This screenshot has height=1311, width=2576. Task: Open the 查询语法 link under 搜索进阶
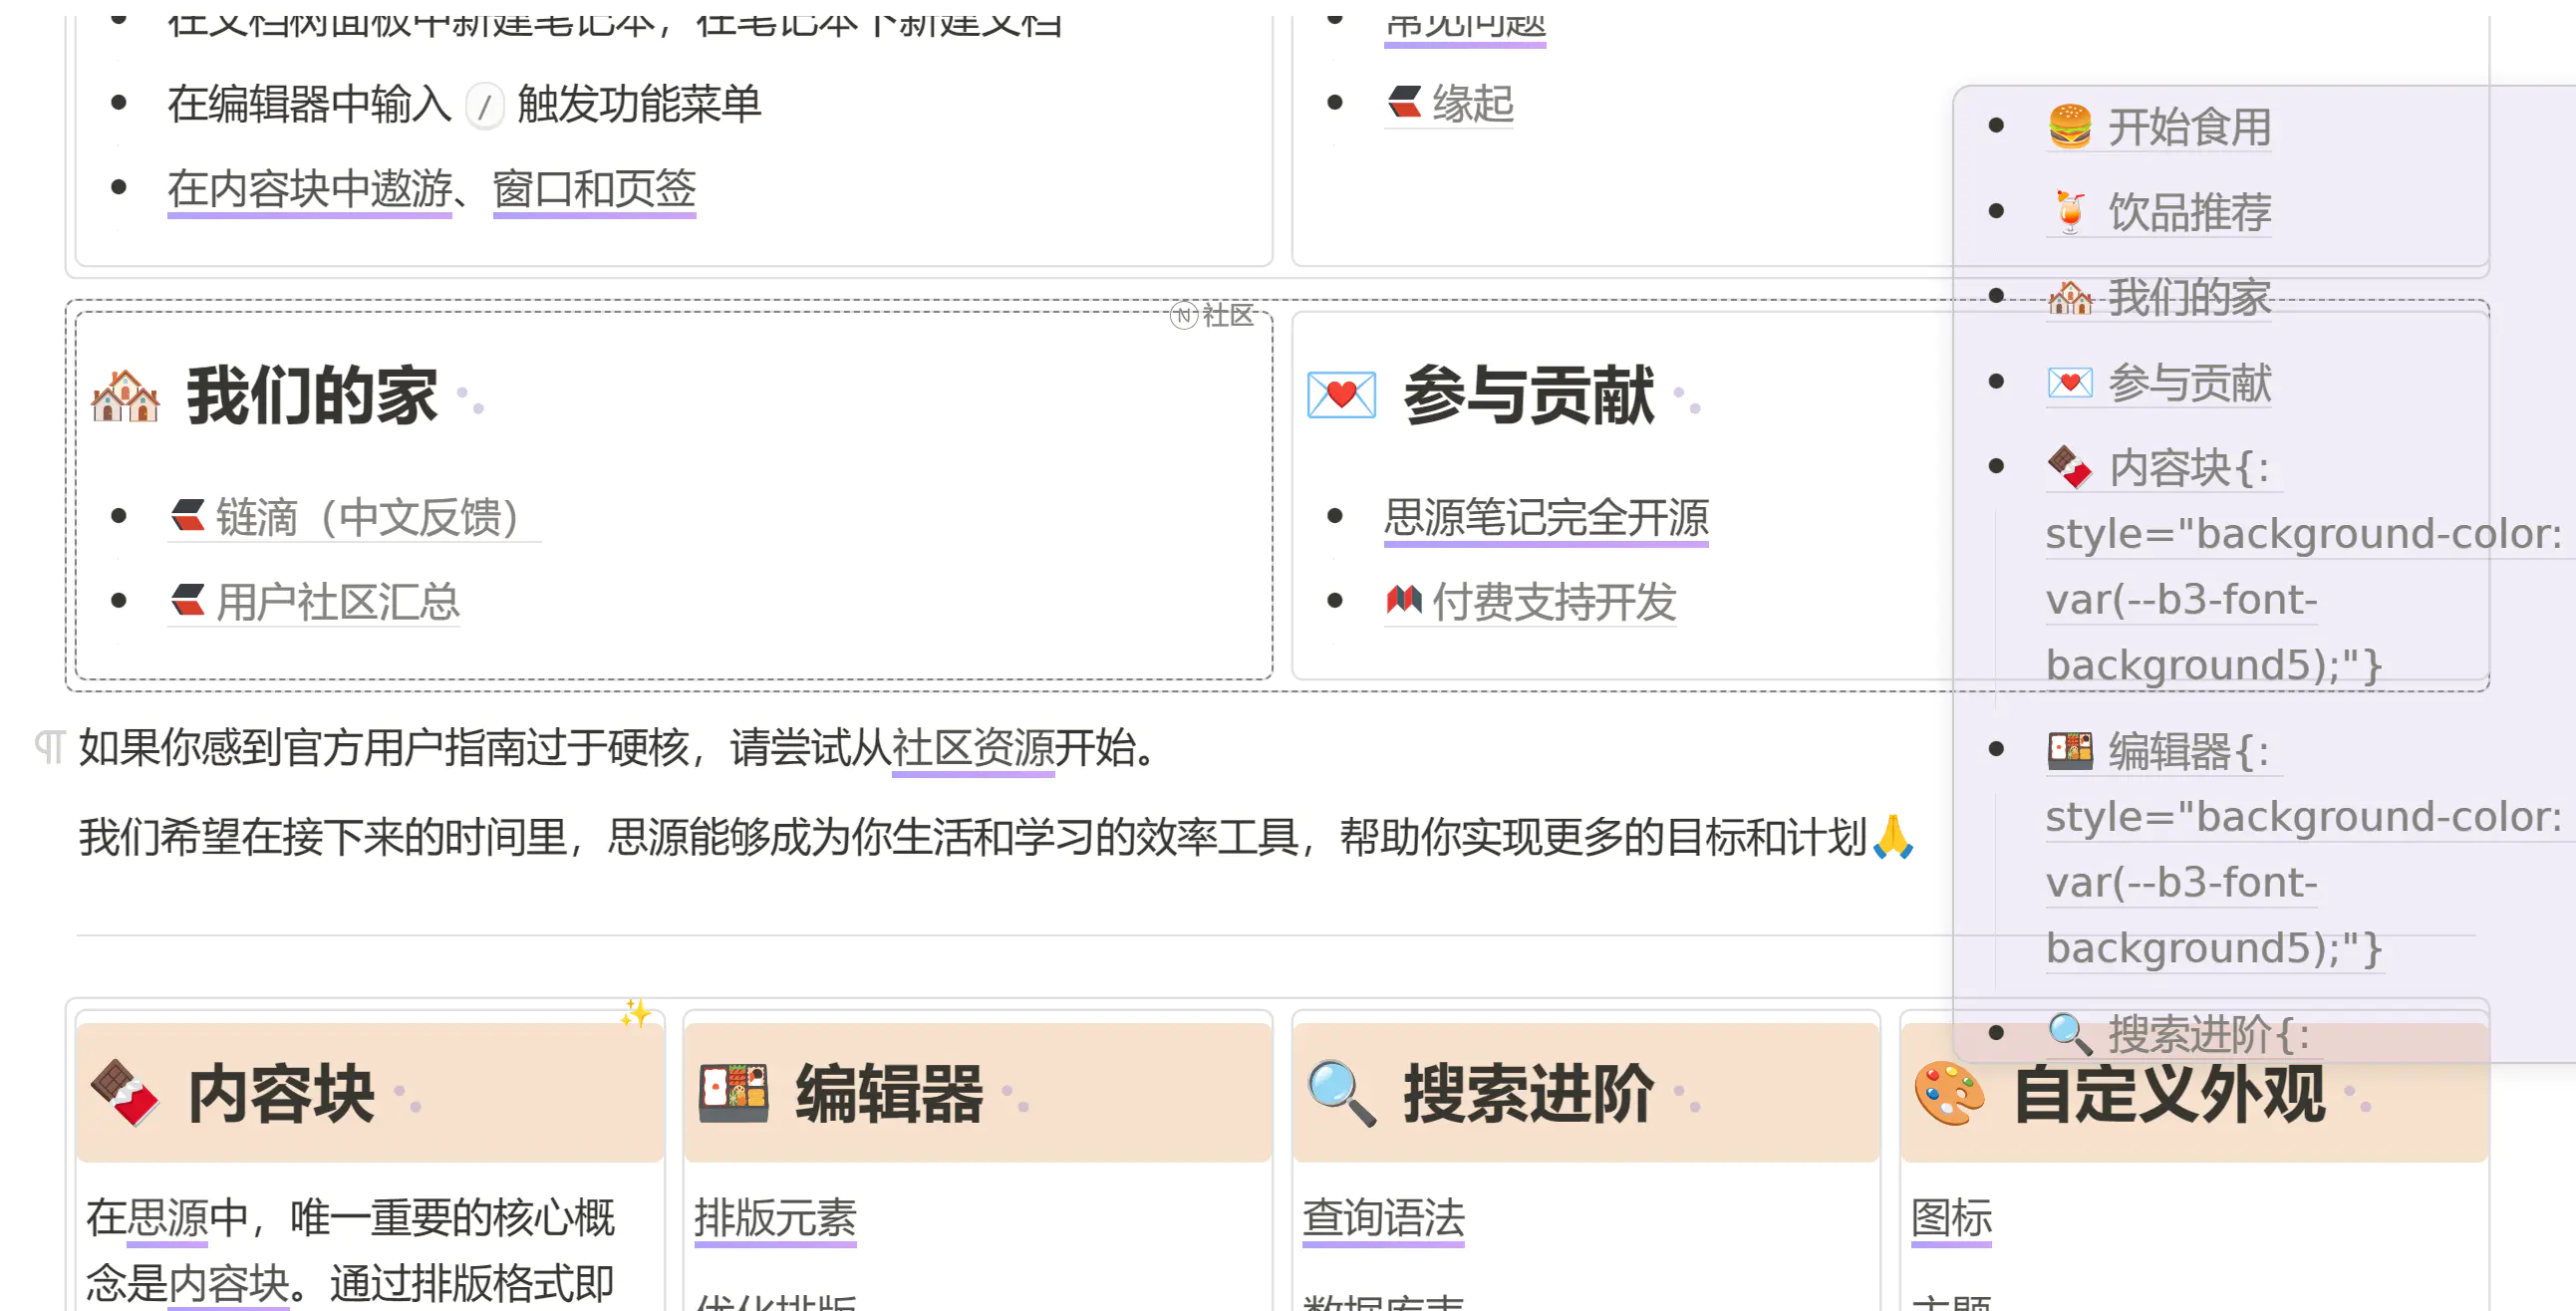tap(1383, 1218)
